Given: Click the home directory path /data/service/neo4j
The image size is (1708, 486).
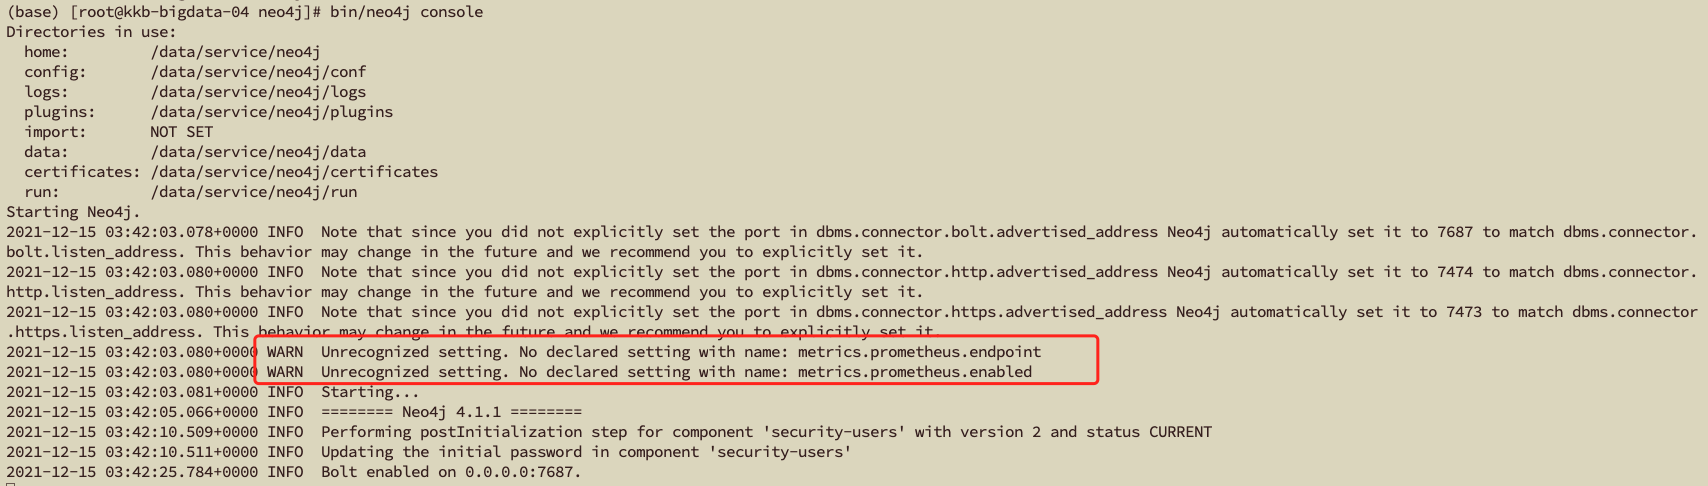Looking at the screenshot, I should pos(235,52).
